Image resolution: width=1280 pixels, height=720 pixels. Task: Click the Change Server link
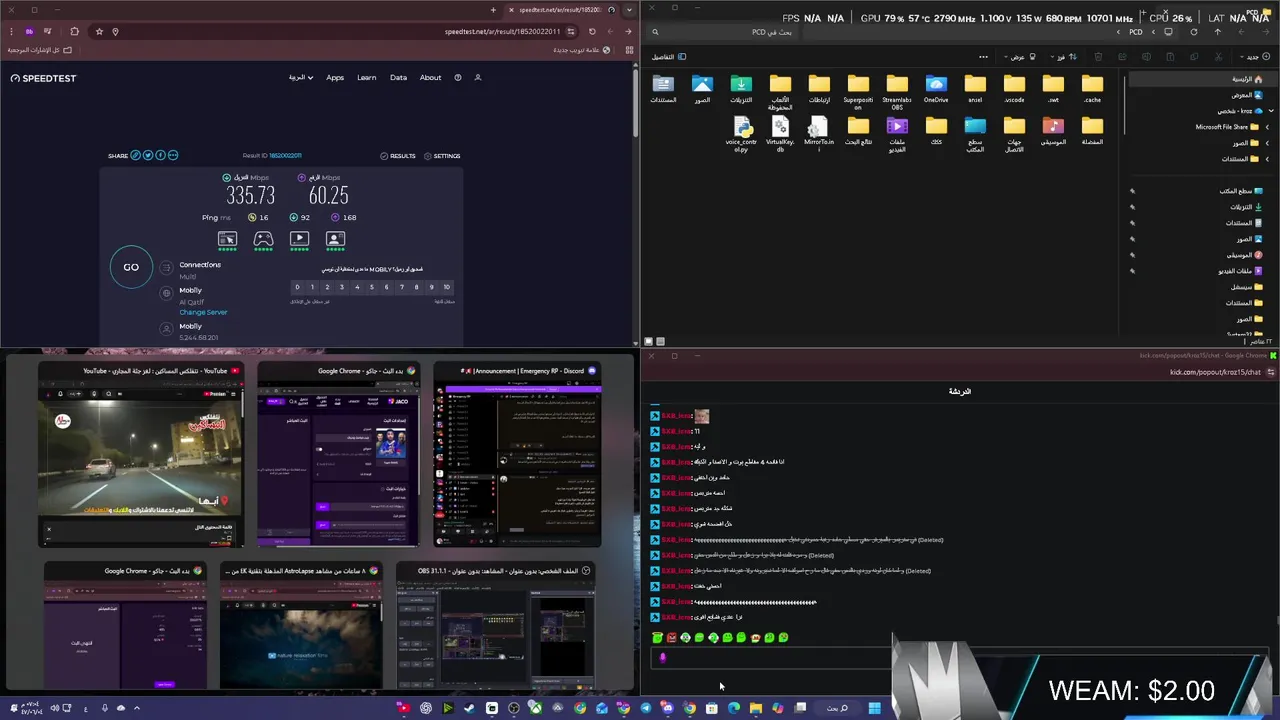203,312
